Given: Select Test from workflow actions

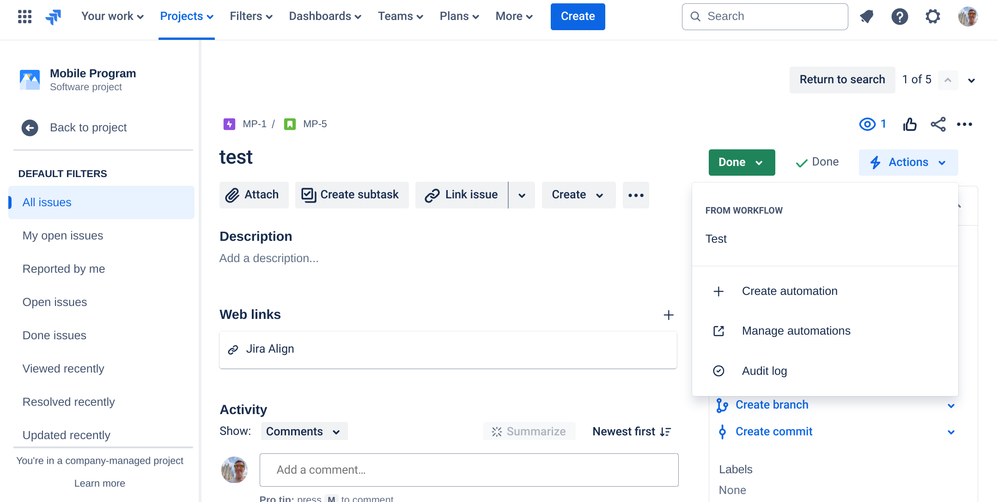Looking at the screenshot, I should point(825,239).
